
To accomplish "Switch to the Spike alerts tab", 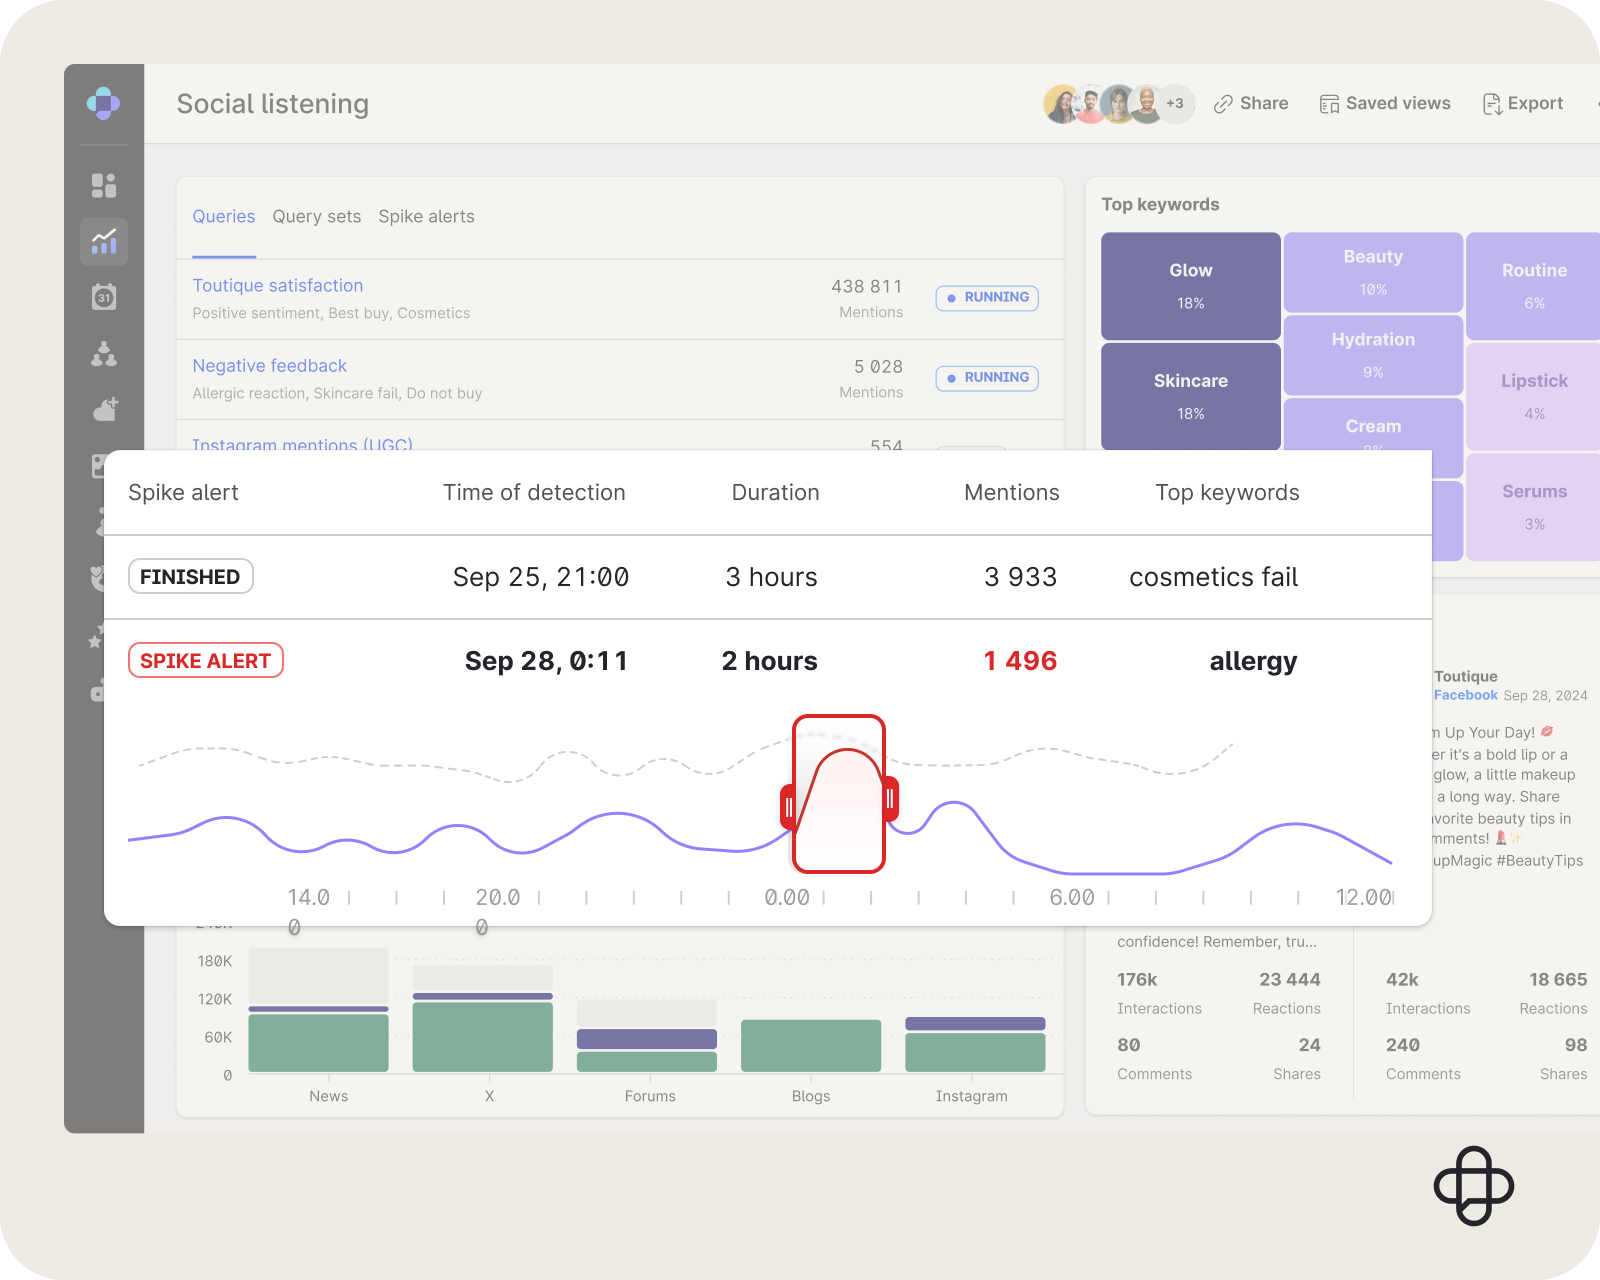I will click(426, 216).
